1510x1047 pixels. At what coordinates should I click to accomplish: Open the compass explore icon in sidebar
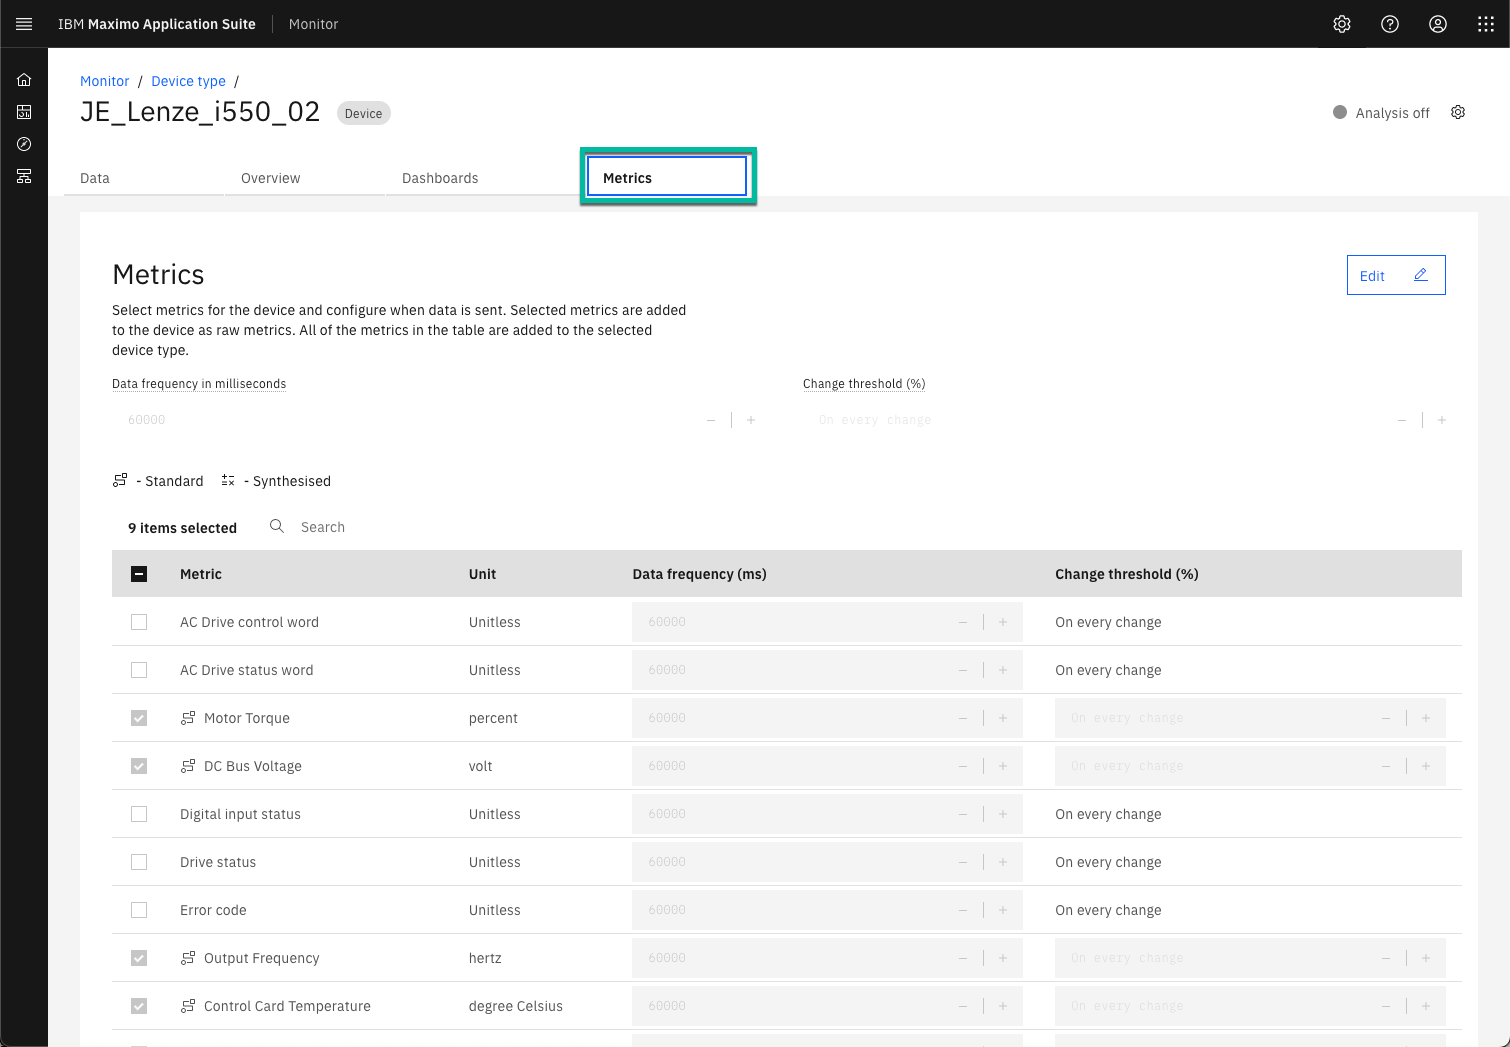click(24, 144)
